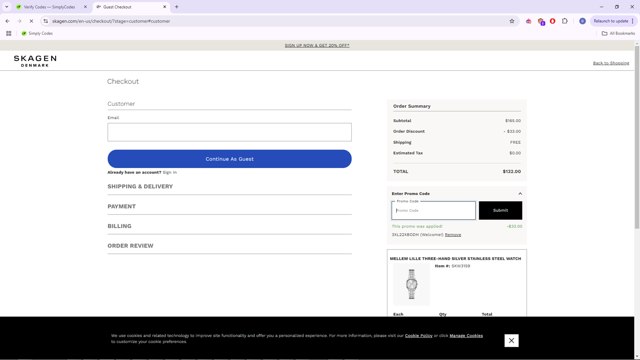Image resolution: width=640 pixels, height=360 pixels.
Task: Expand the Shipping & Delivery section
Action: coord(229,187)
